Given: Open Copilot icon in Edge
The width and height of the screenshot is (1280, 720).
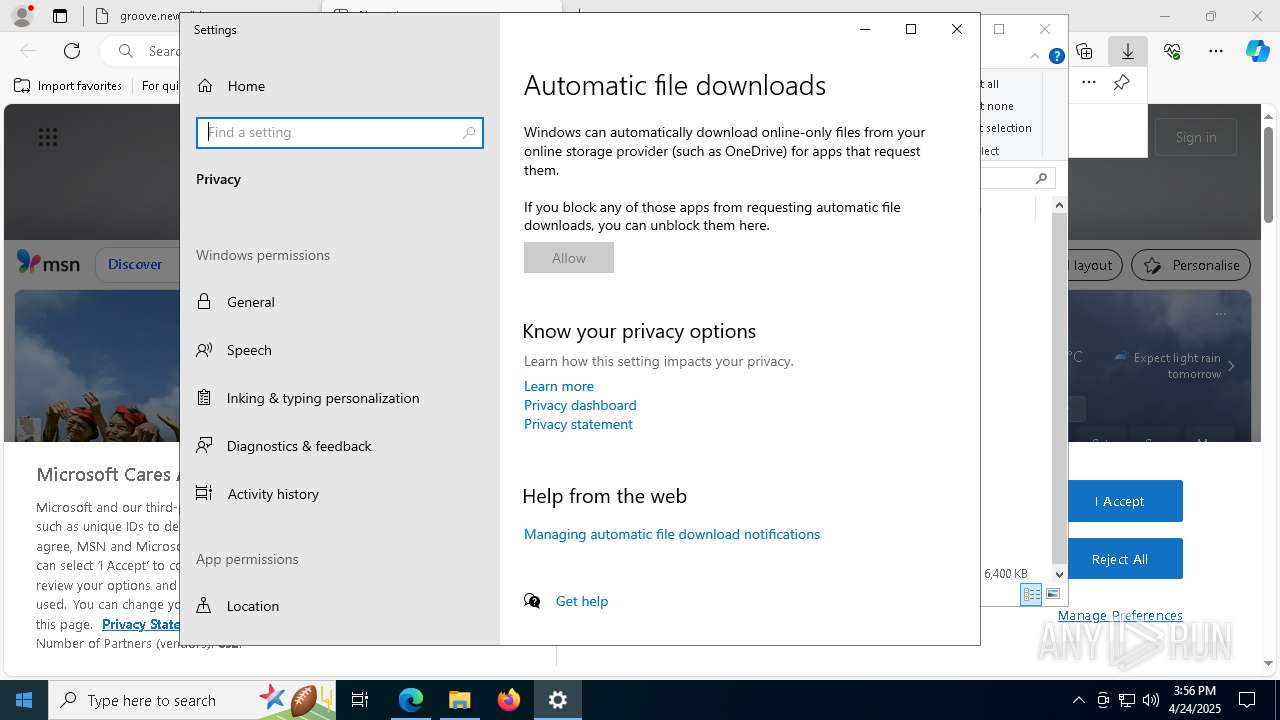Looking at the screenshot, I should click(x=1258, y=51).
